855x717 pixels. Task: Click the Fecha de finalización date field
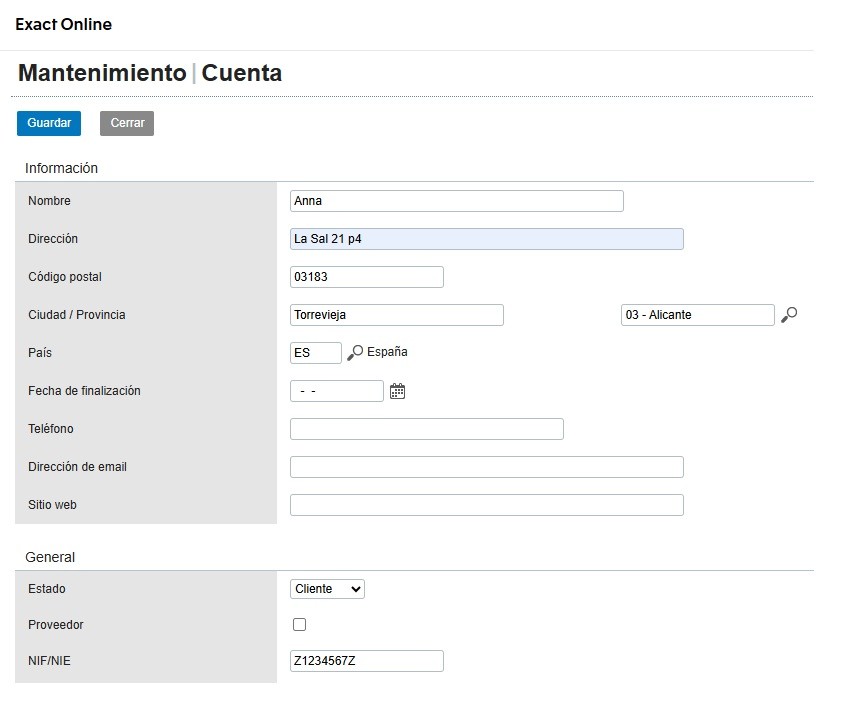(x=336, y=391)
